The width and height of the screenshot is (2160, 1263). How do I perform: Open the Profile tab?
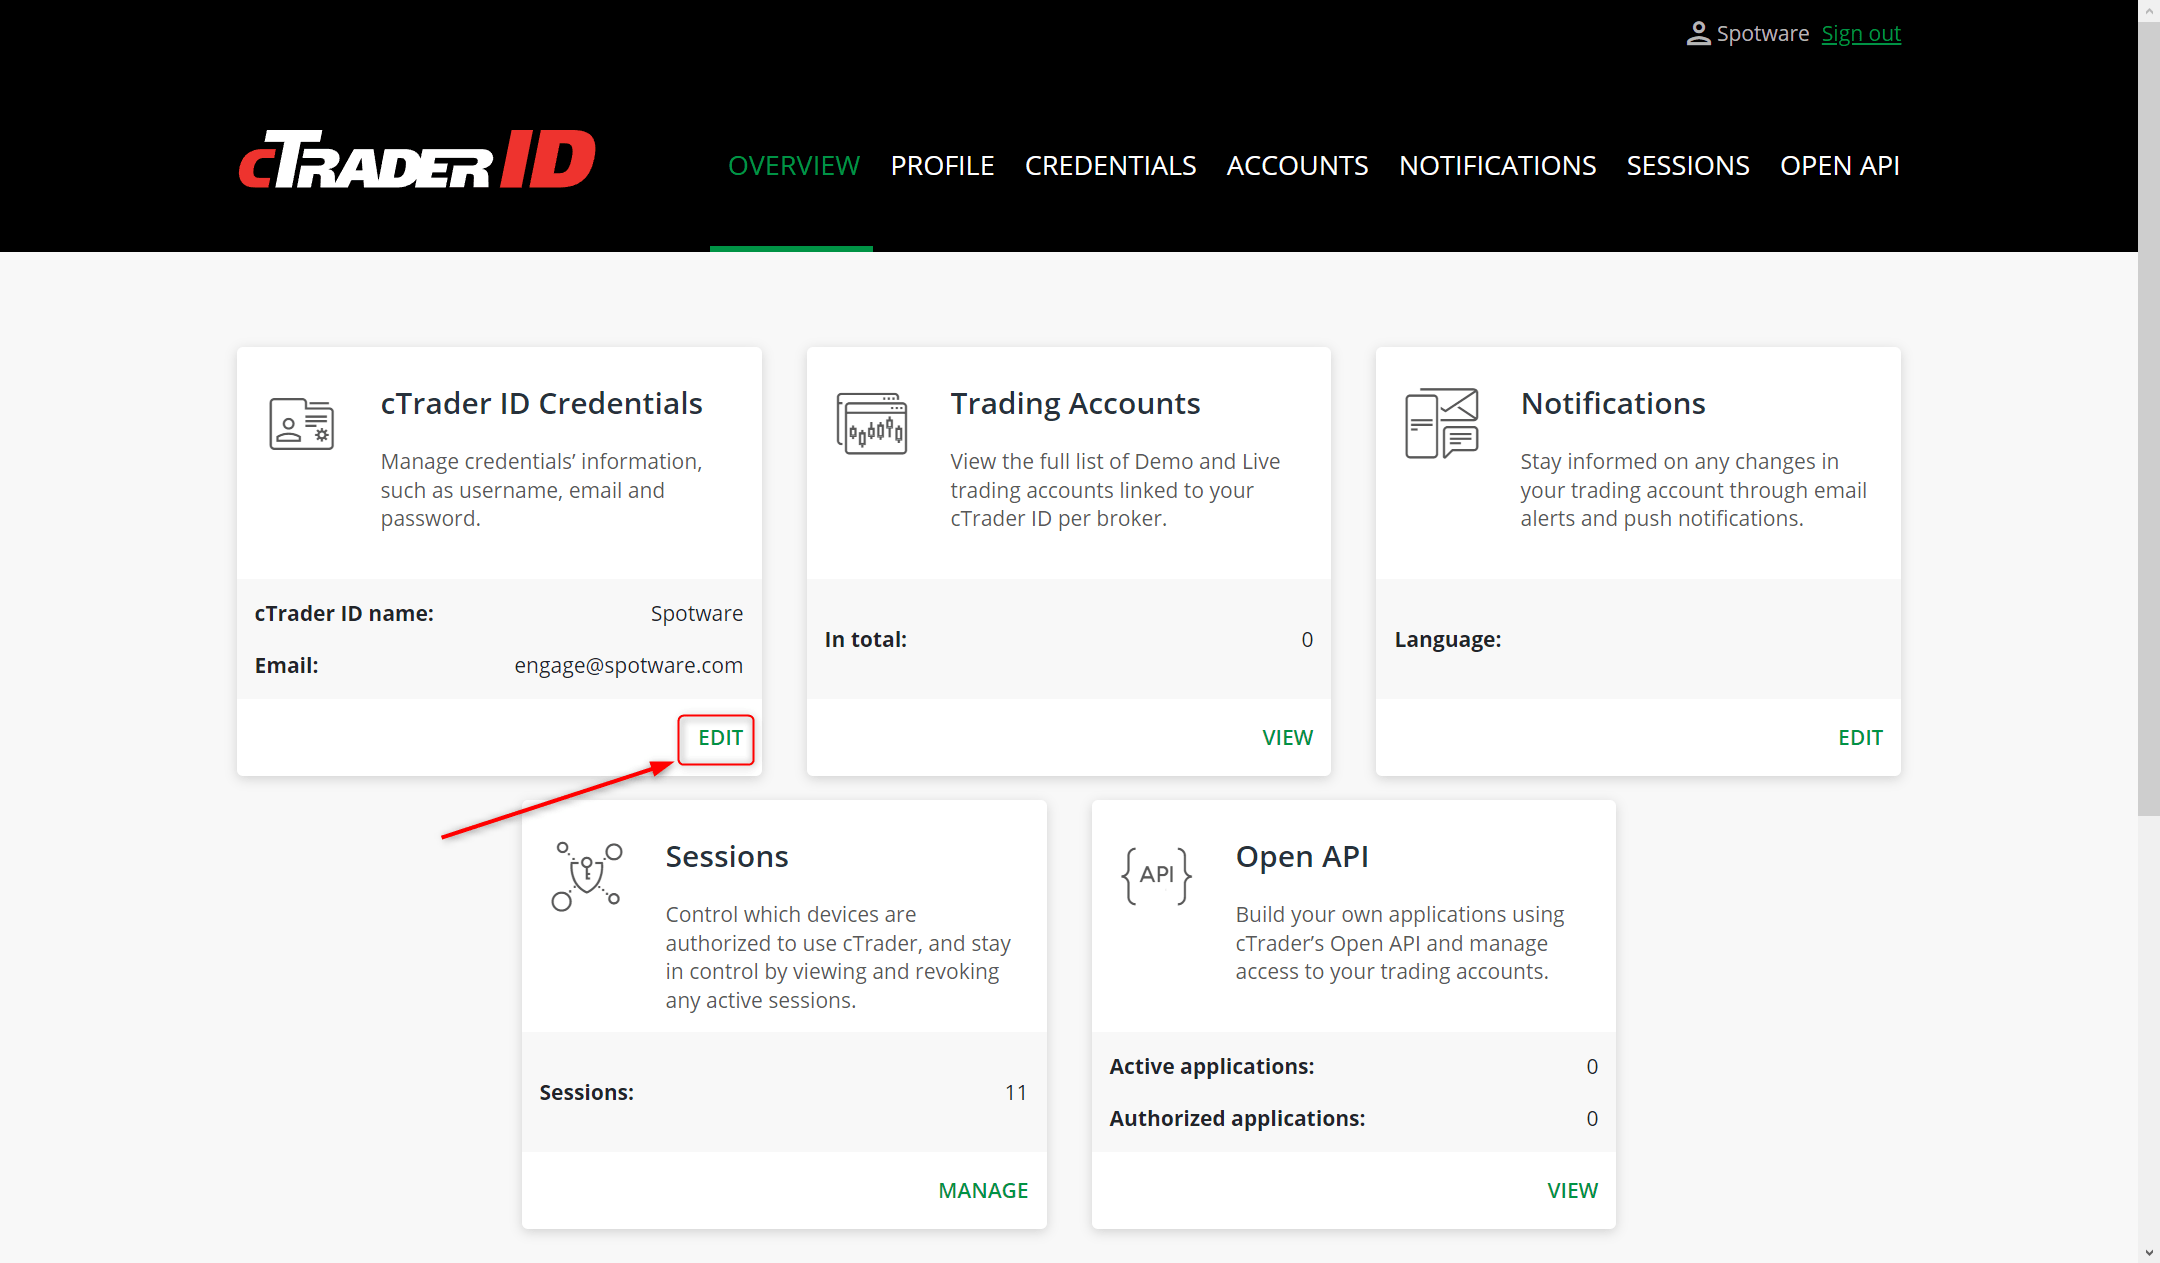pos(942,166)
